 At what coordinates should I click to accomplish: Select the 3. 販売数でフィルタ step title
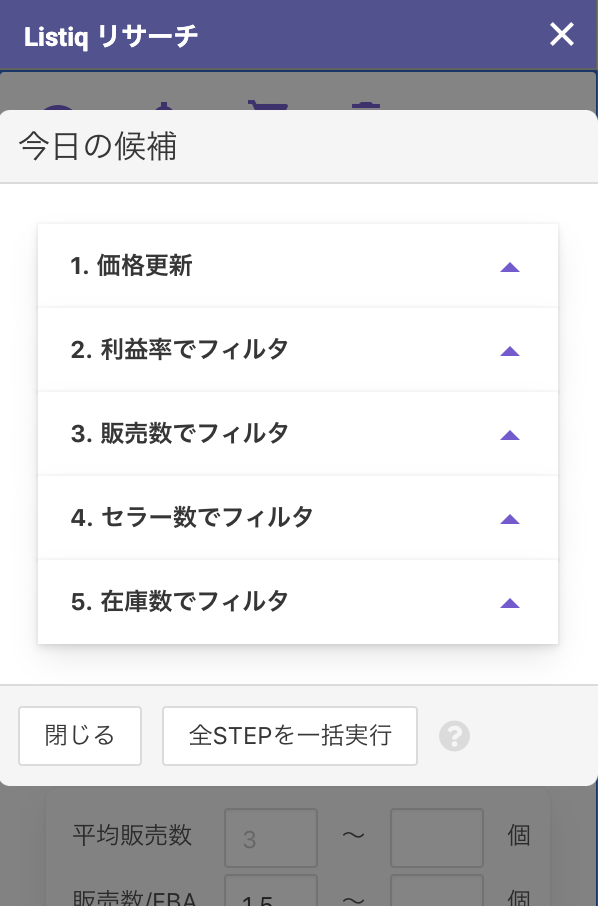[179, 433]
